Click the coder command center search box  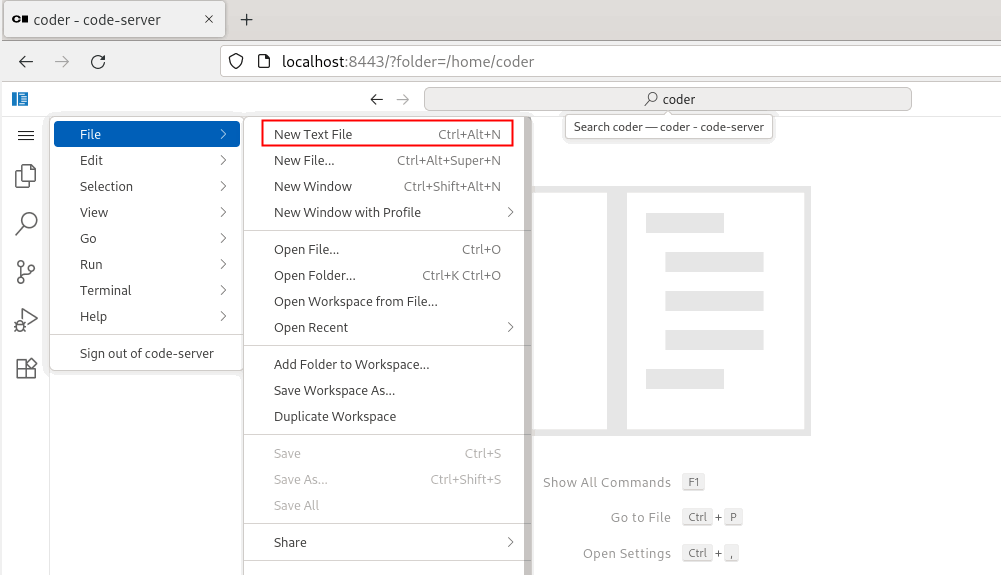(x=668, y=99)
